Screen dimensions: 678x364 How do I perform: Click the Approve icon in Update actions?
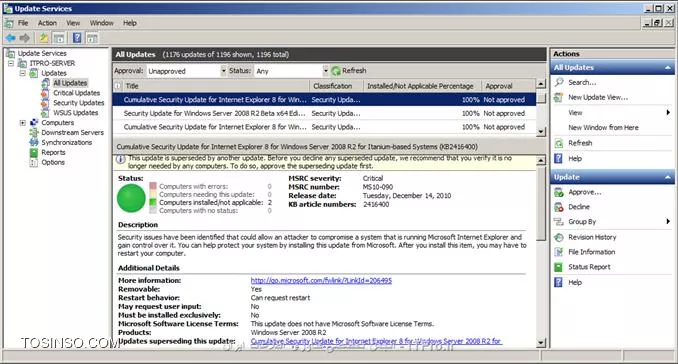[x=559, y=192]
